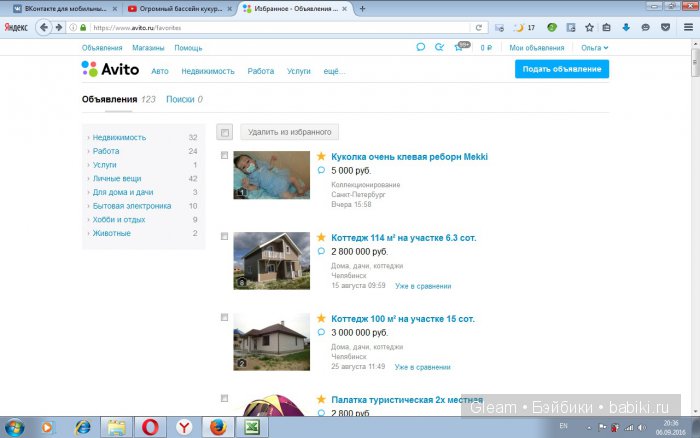Image resolution: width=700 pixels, height=438 pixels.
Task: Click the Удалить из избранного button
Action: coord(290,132)
